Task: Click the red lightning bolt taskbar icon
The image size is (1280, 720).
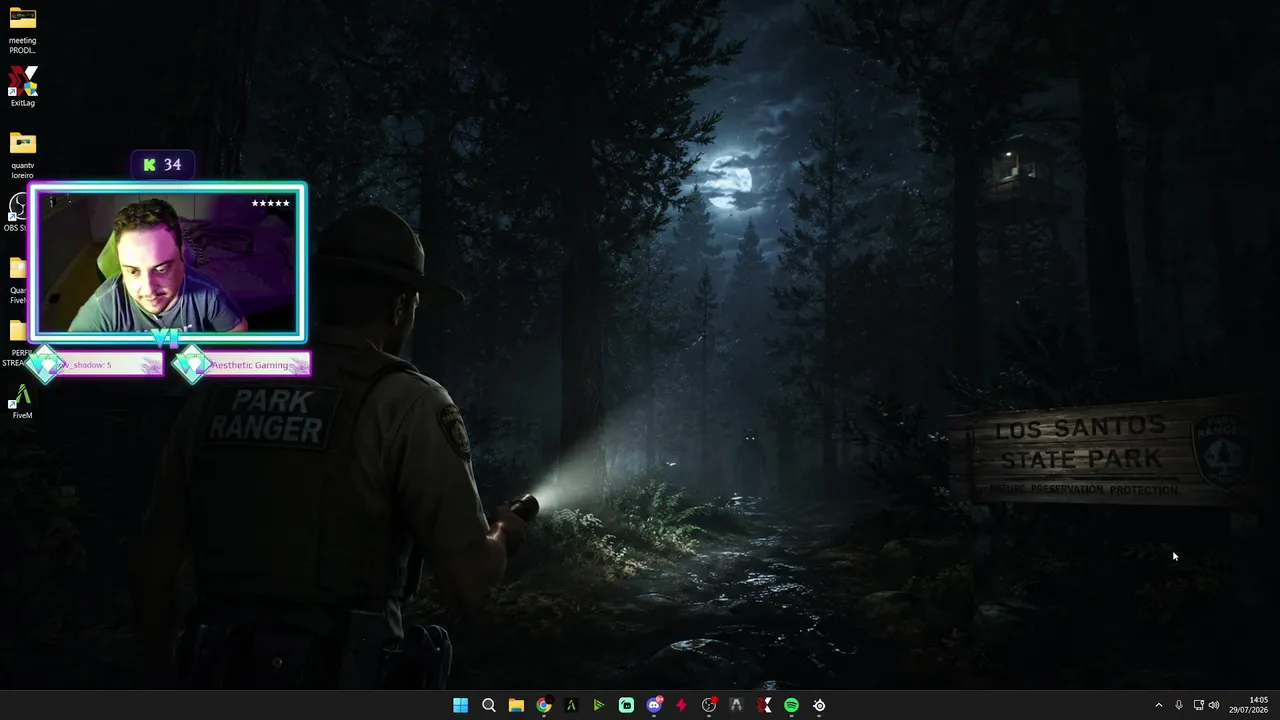Action: 682,705
